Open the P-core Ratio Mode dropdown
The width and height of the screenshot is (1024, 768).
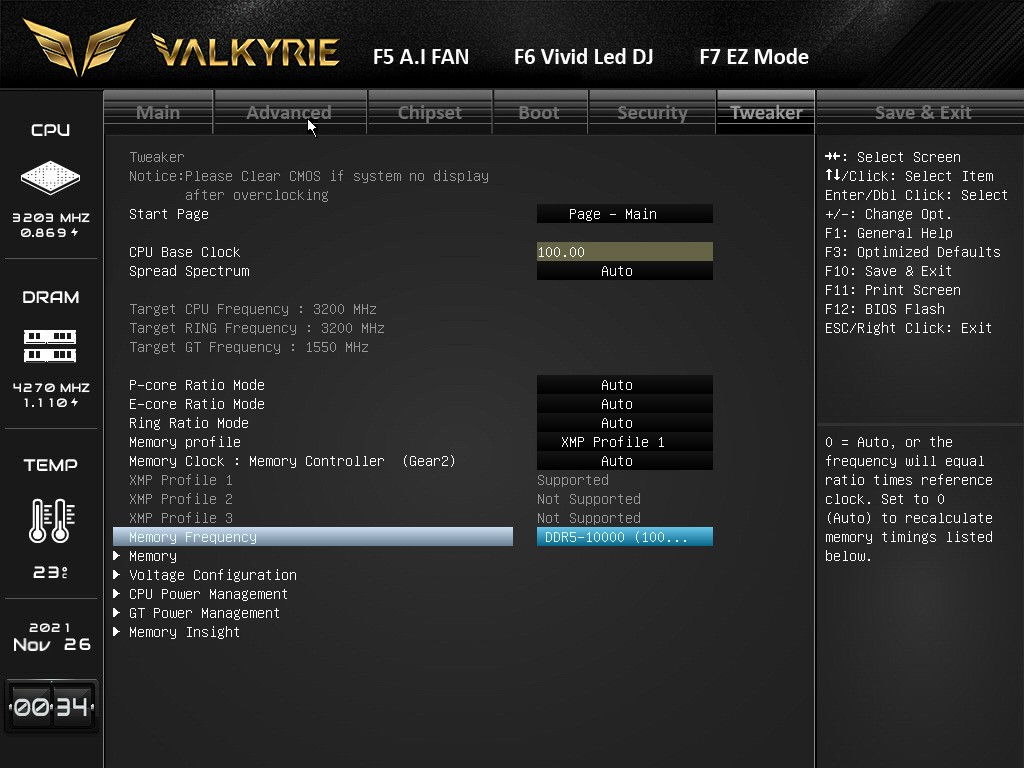click(x=624, y=385)
